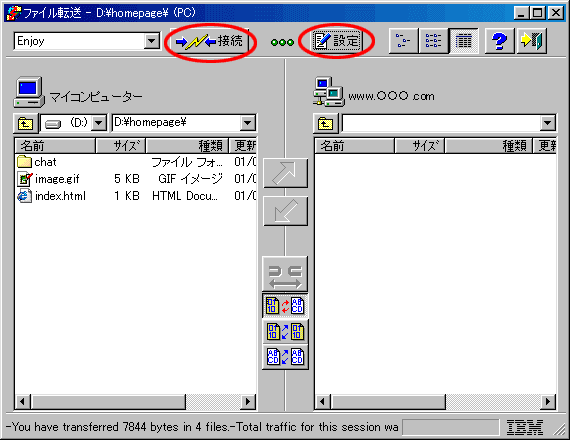
Task: Select ASCII text transfer mode button
Action: 285,357
